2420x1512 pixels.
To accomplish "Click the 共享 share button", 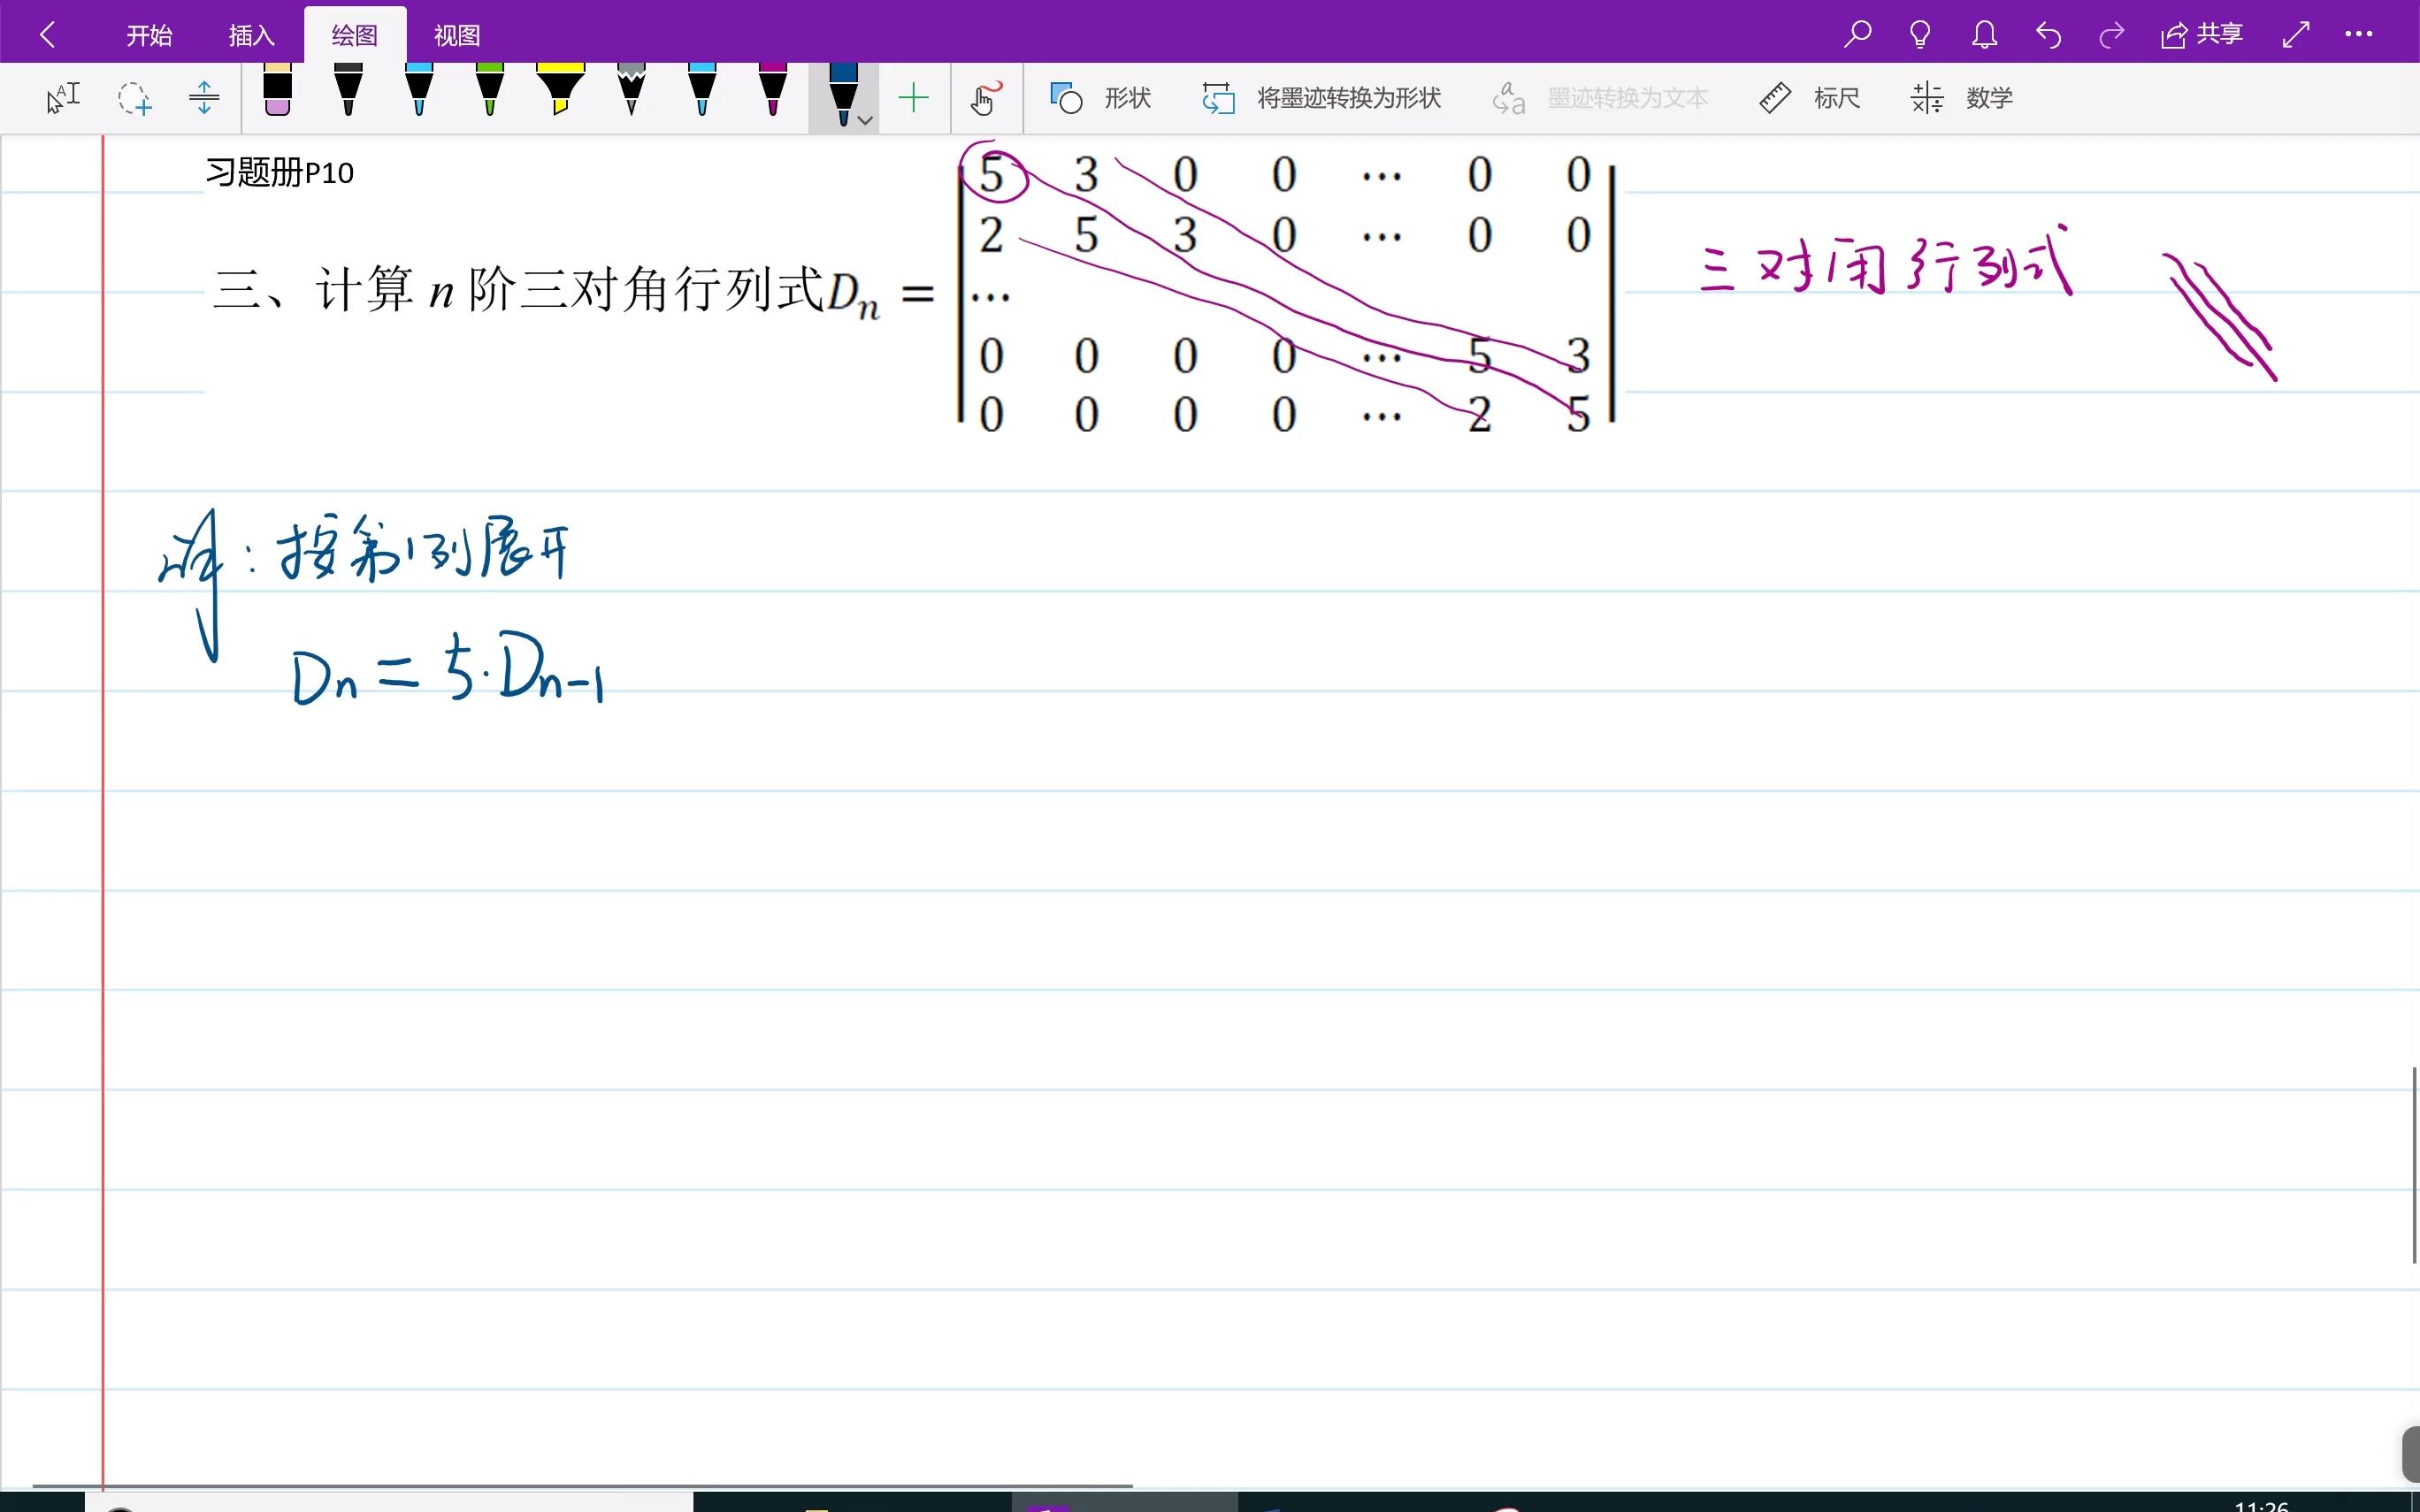I will coord(2202,35).
